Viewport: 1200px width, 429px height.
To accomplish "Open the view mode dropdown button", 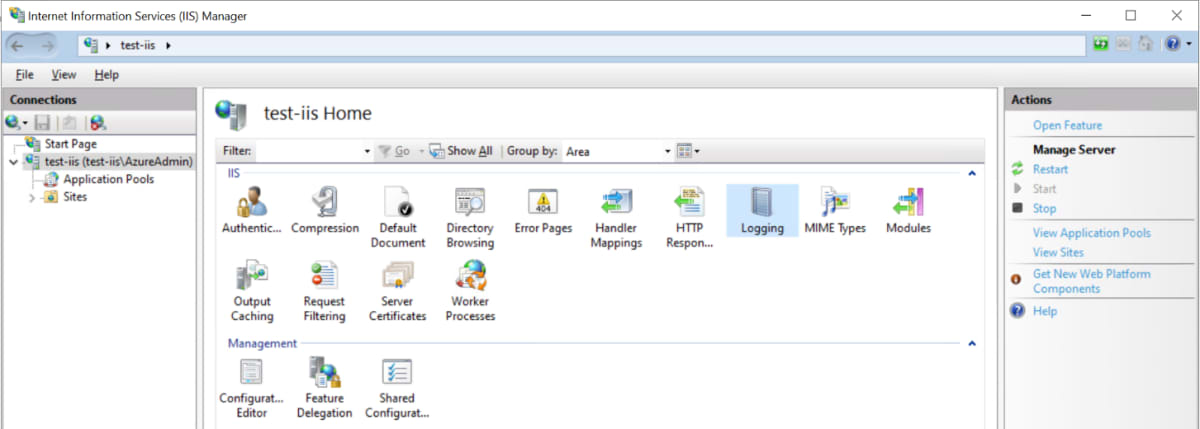I will 688,151.
